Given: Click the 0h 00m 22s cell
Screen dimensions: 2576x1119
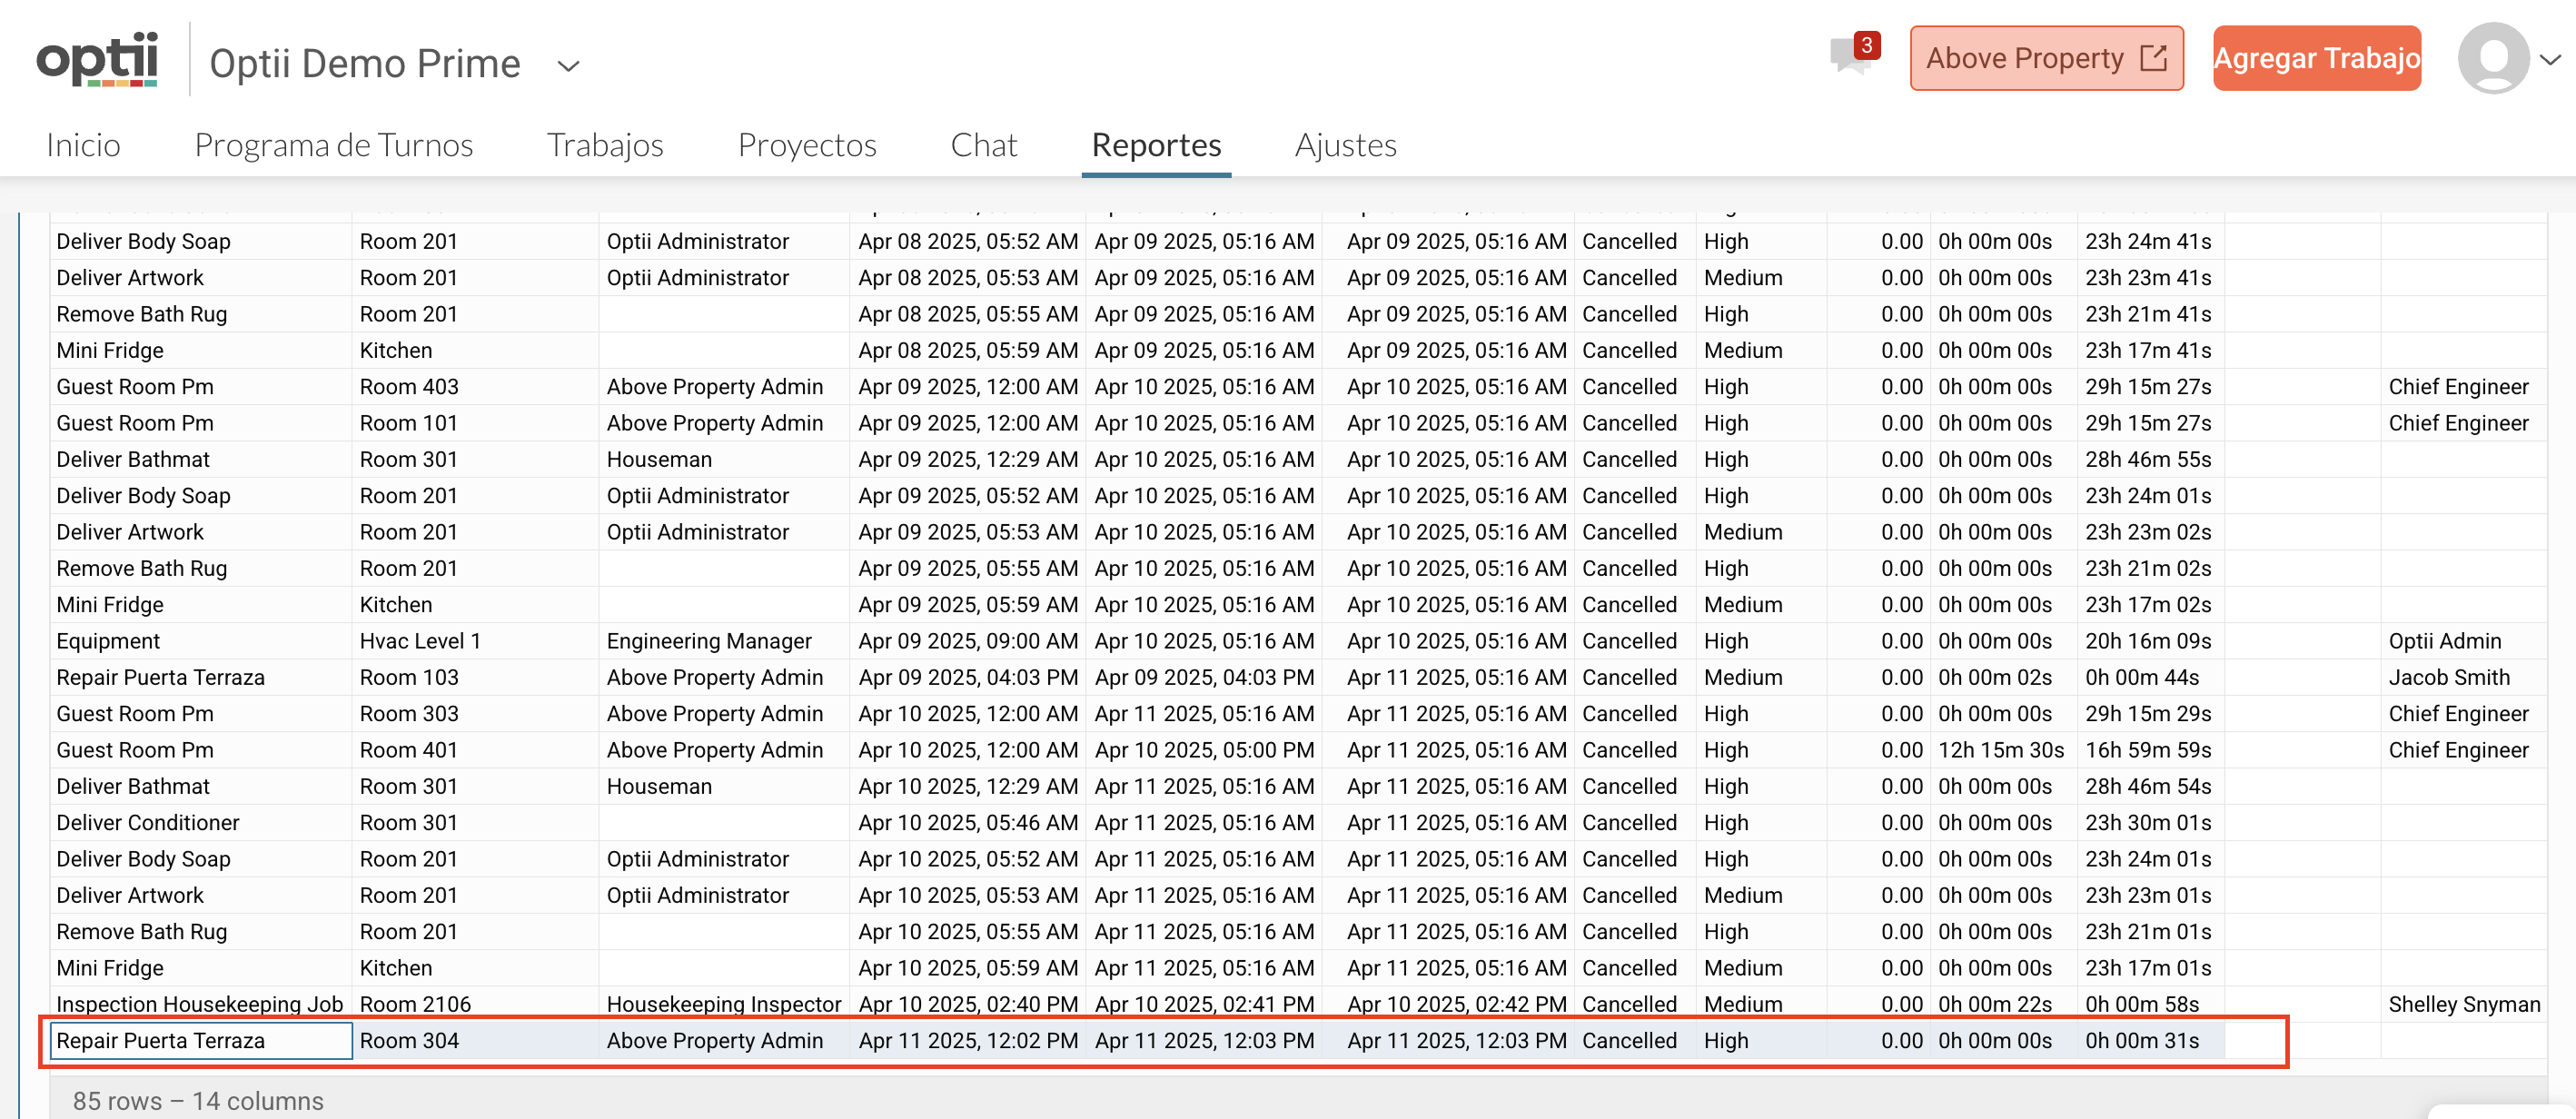Looking at the screenshot, I should click(2003, 1004).
